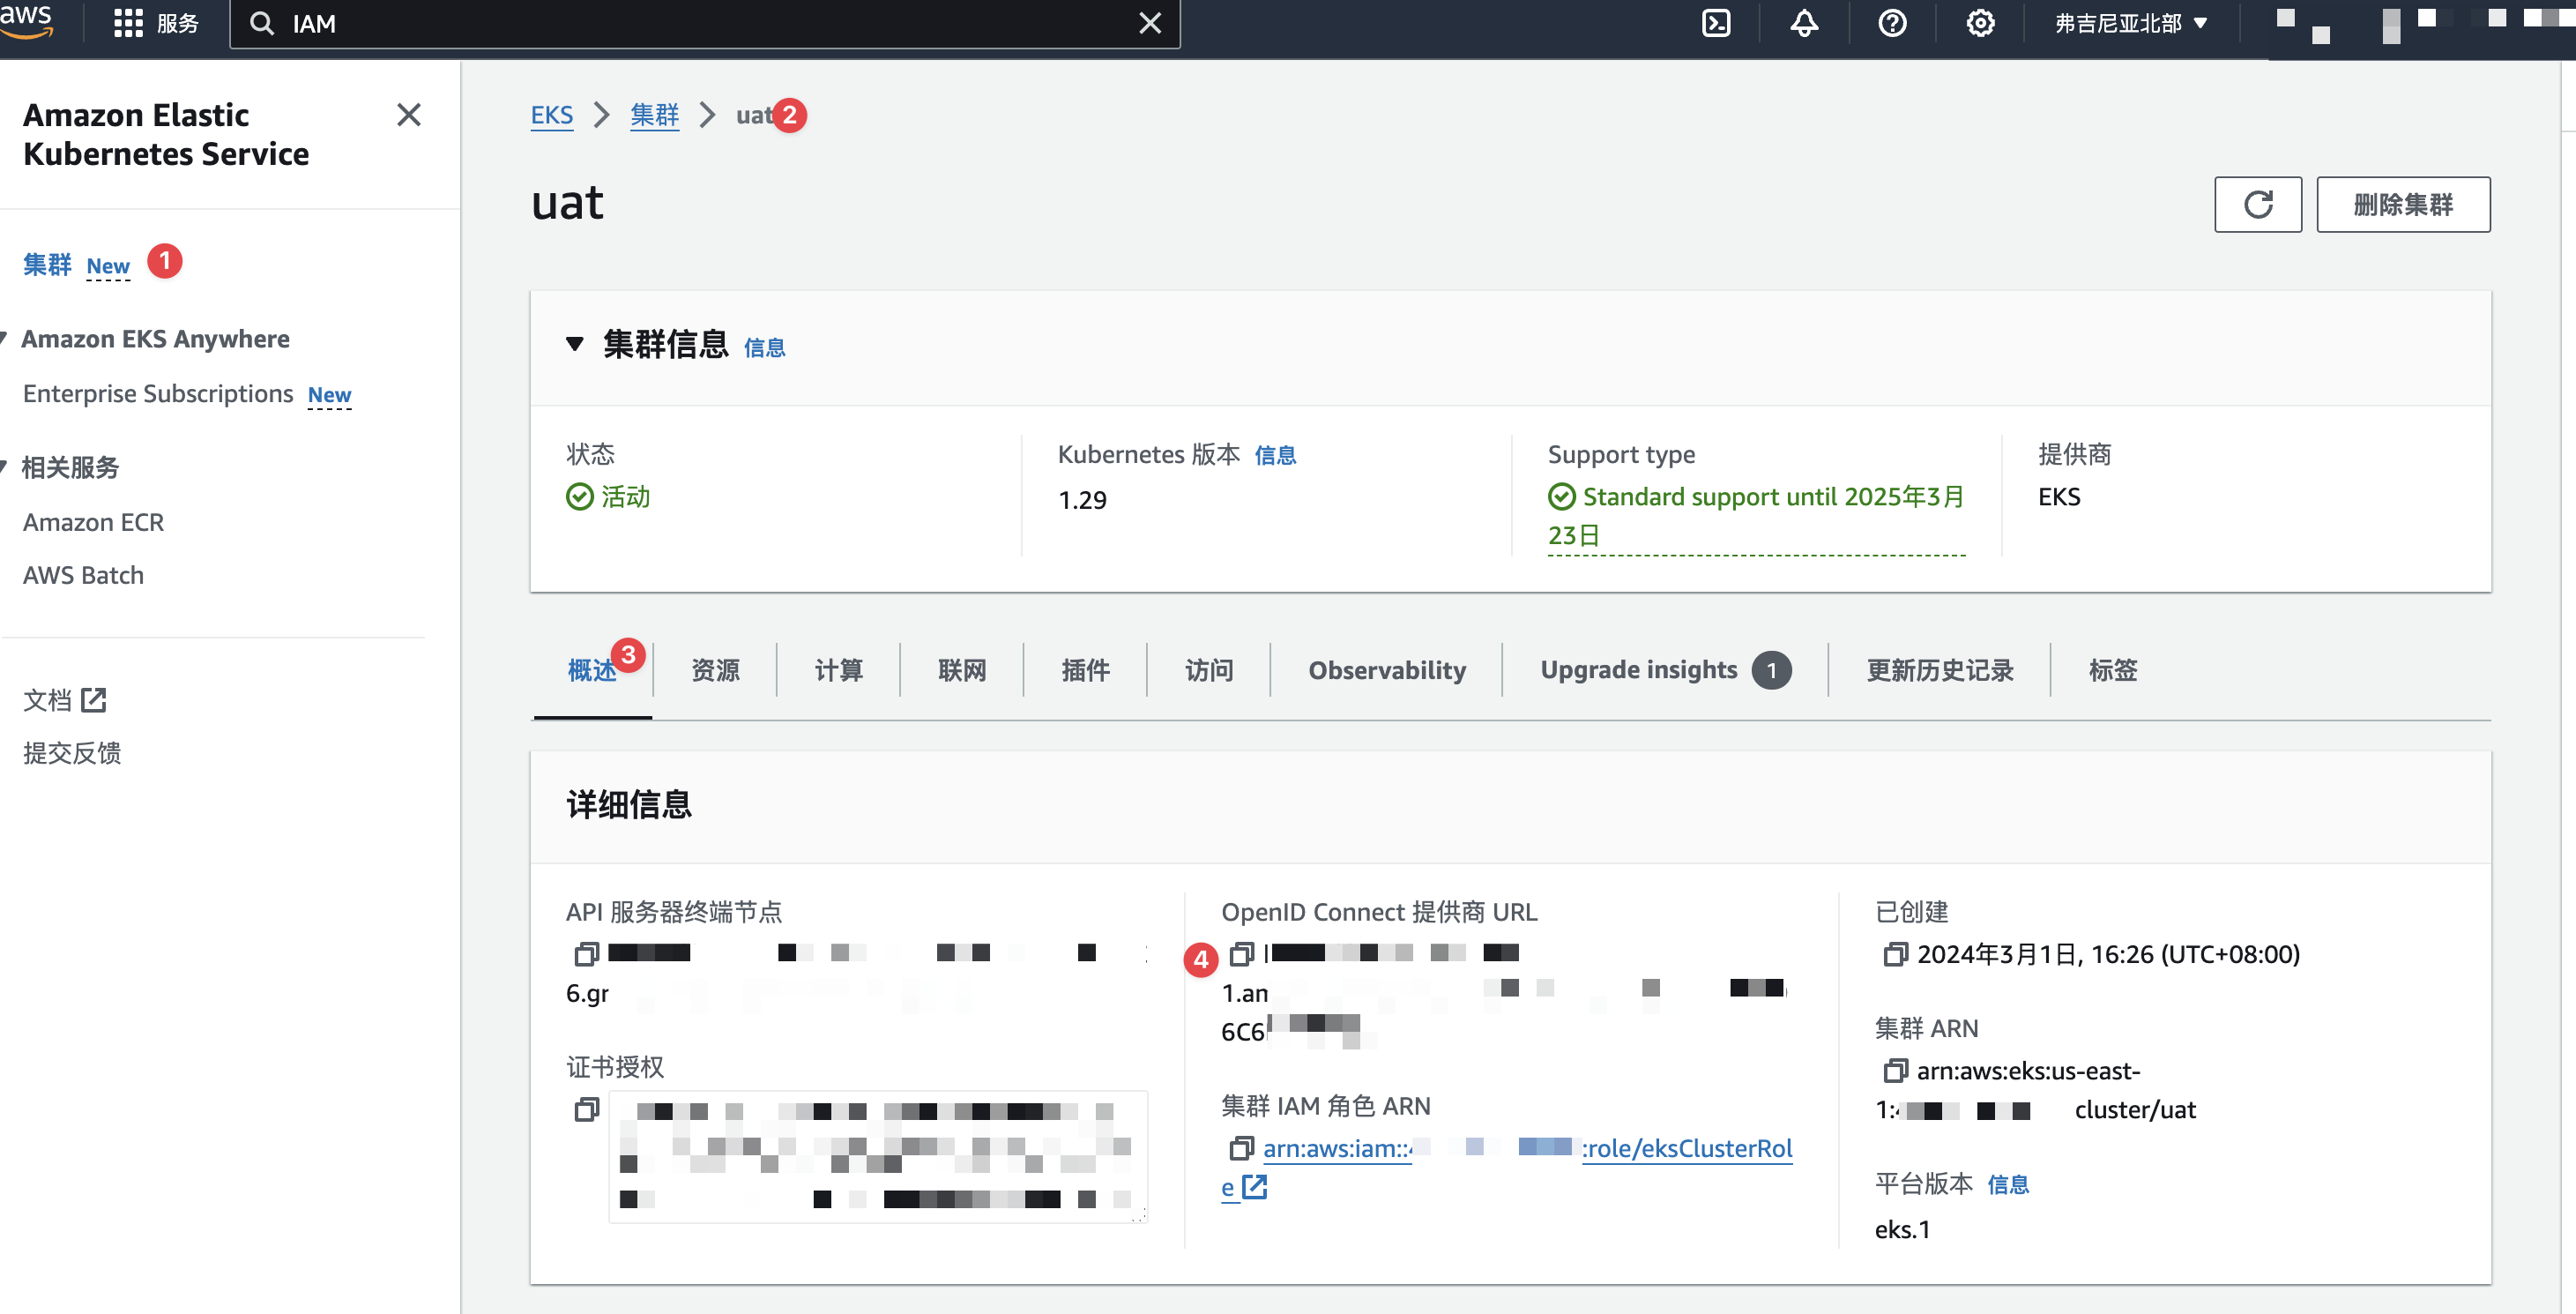2576x1314 pixels.
Task: Click the Standard support check icon
Action: click(1561, 497)
